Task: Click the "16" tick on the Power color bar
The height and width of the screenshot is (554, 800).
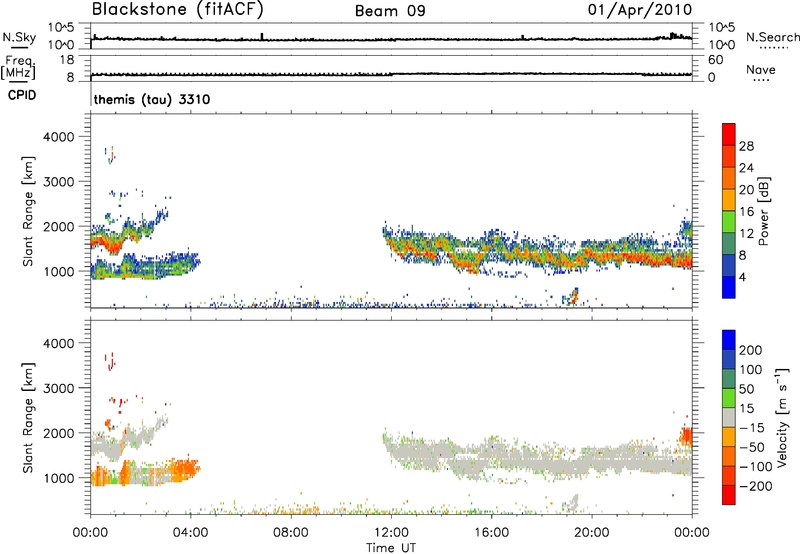Action: (746, 212)
